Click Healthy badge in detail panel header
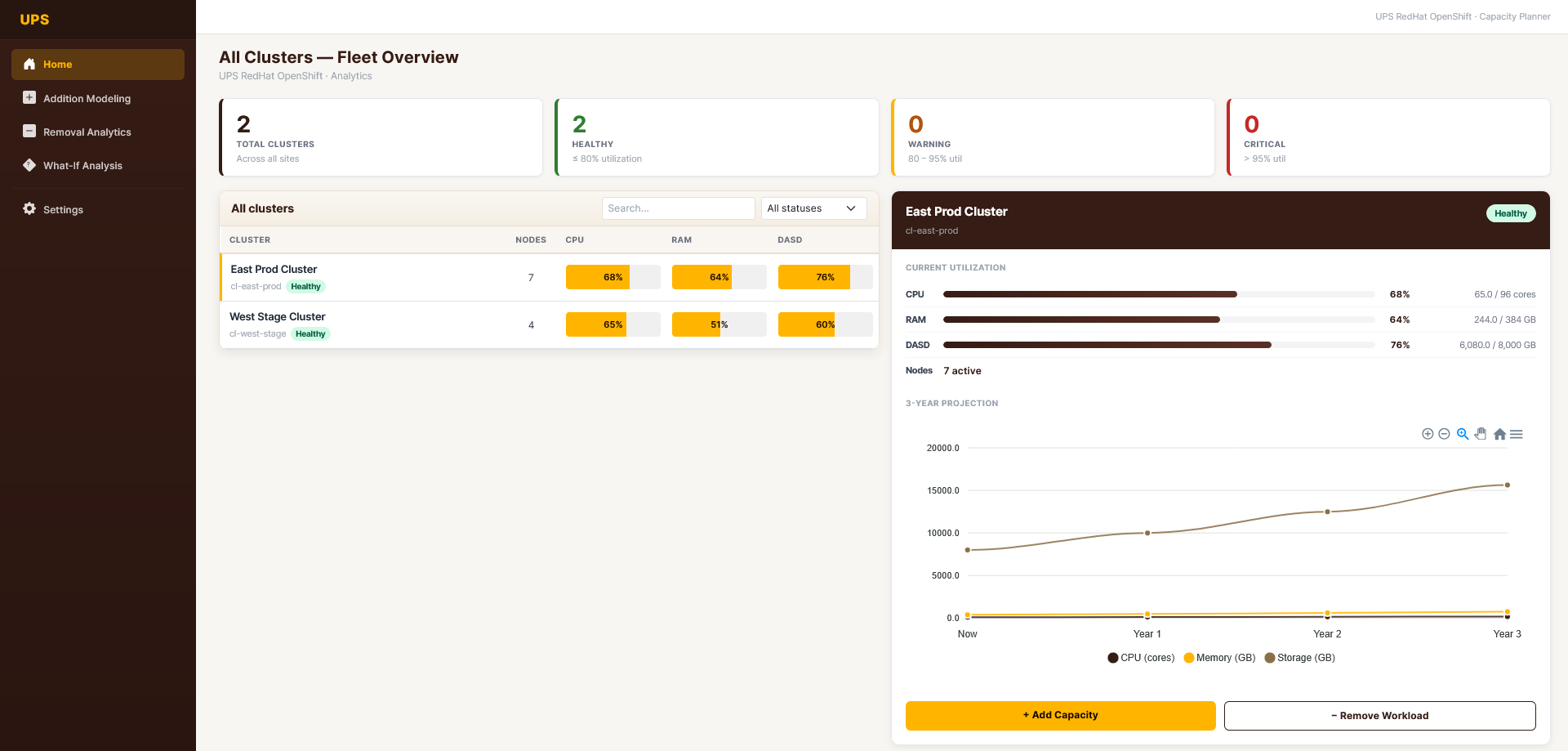Viewport: 1568px width, 756px height. click(1510, 213)
